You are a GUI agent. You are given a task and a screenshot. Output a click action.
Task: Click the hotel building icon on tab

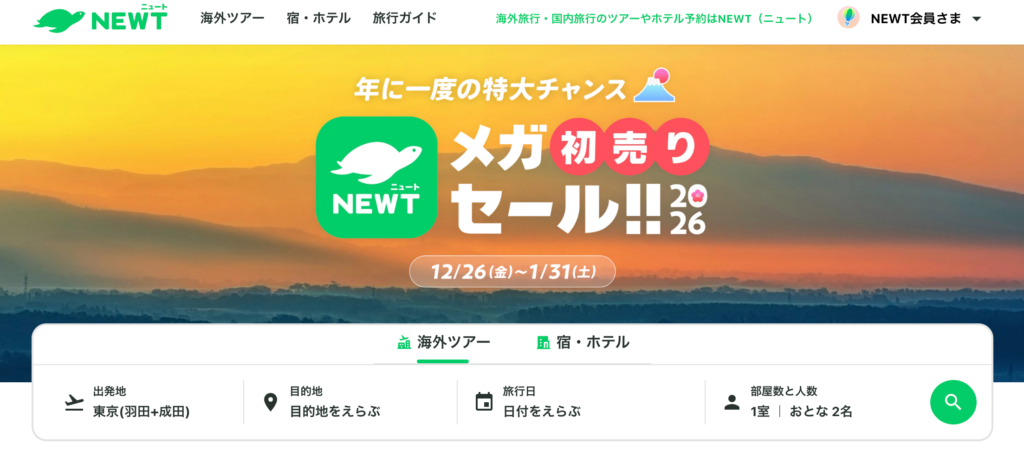[x=543, y=342]
